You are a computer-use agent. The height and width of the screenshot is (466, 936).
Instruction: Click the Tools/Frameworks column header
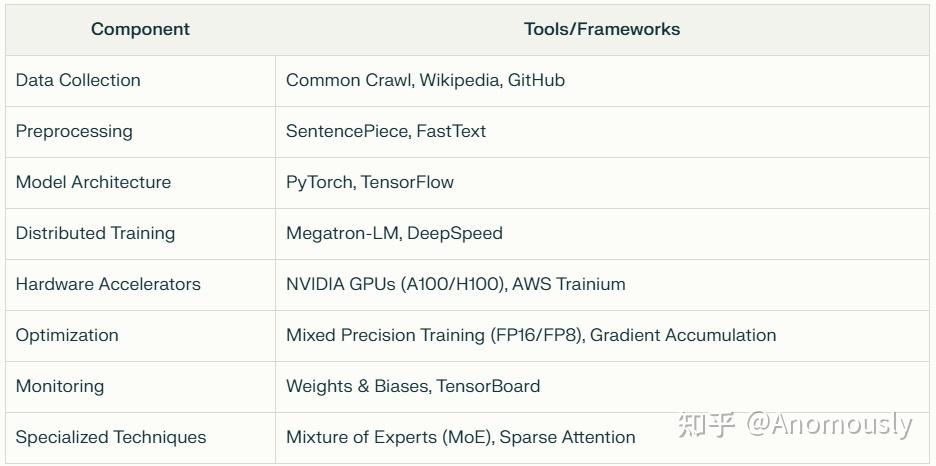(601, 29)
